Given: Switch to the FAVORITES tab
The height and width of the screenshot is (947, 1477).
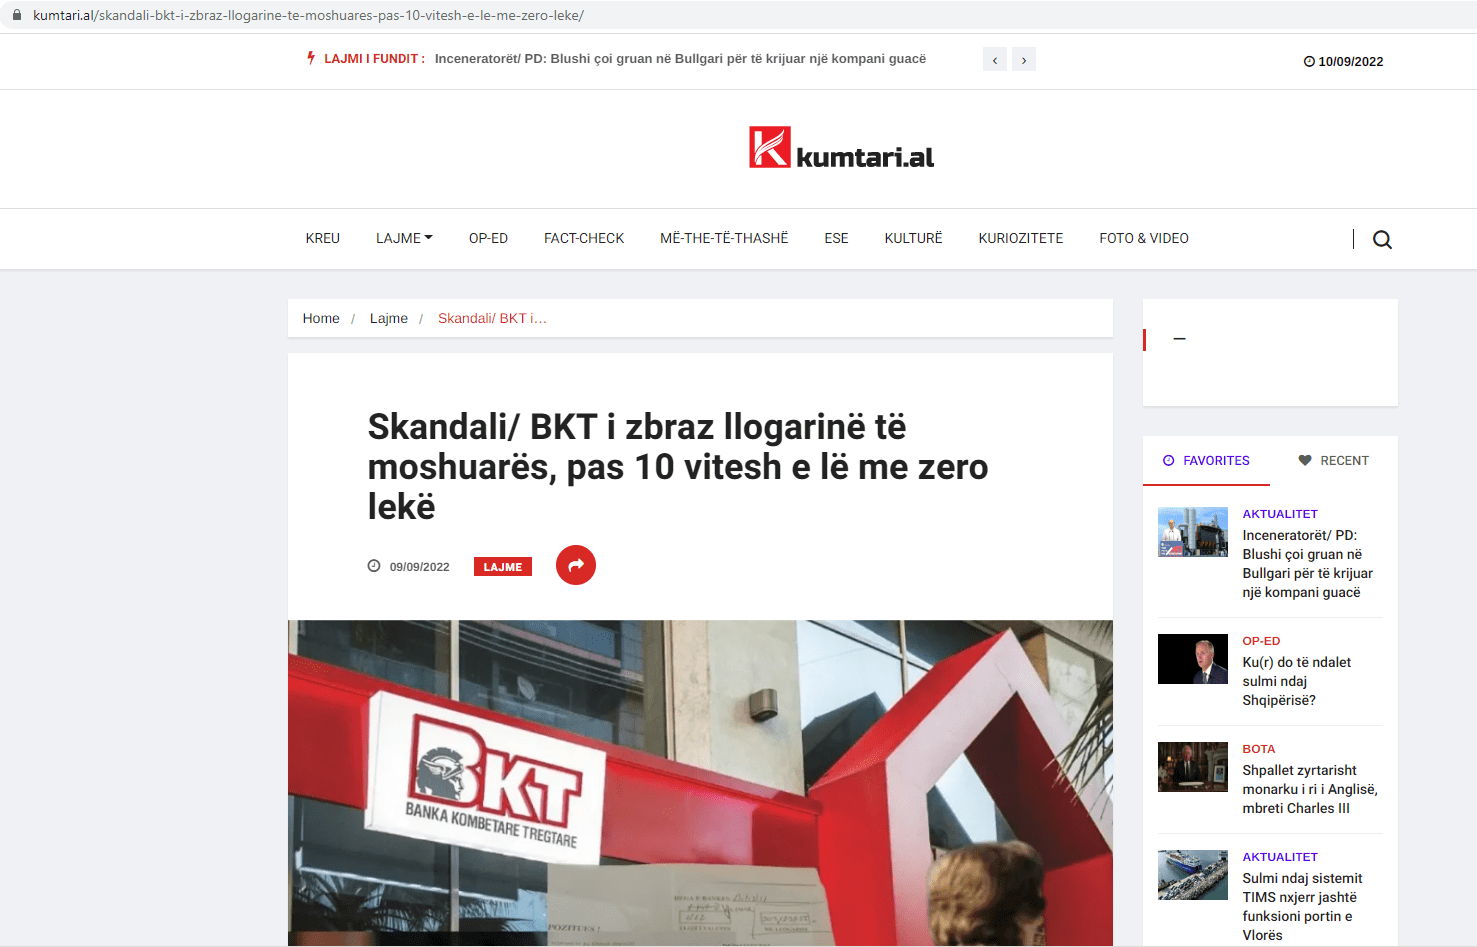Looking at the screenshot, I should click(x=1206, y=461).
